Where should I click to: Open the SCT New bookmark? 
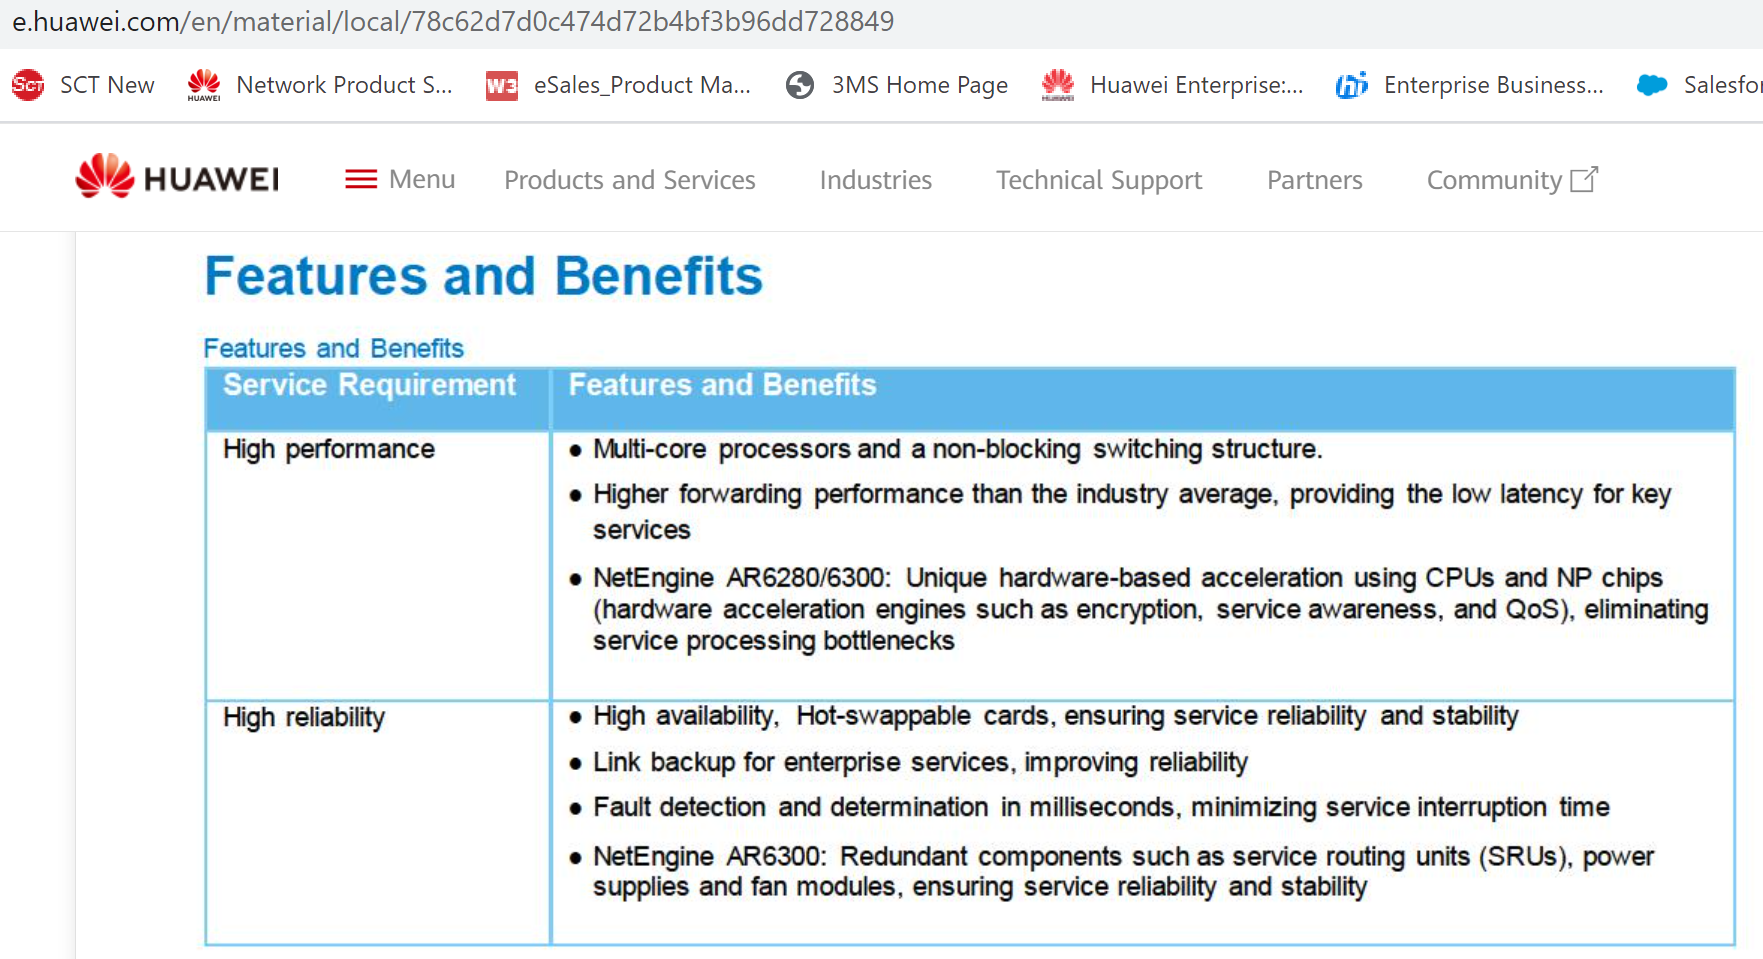click(83, 85)
